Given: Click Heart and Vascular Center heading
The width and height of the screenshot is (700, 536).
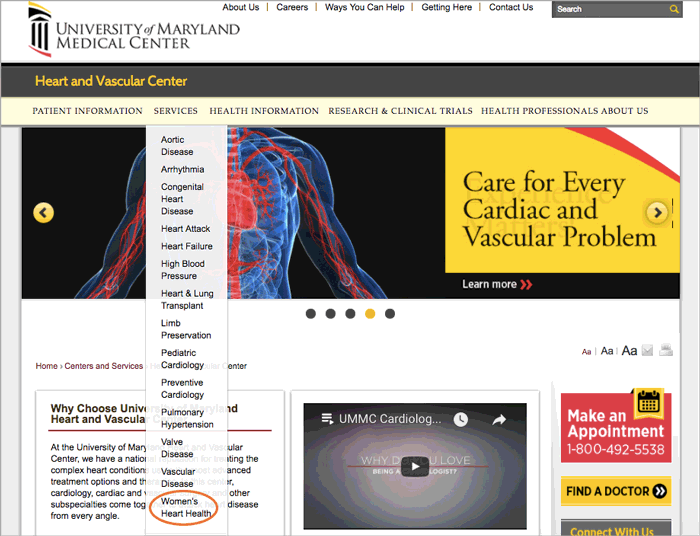Looking at the screenshot, I should [x=111, y=81].
